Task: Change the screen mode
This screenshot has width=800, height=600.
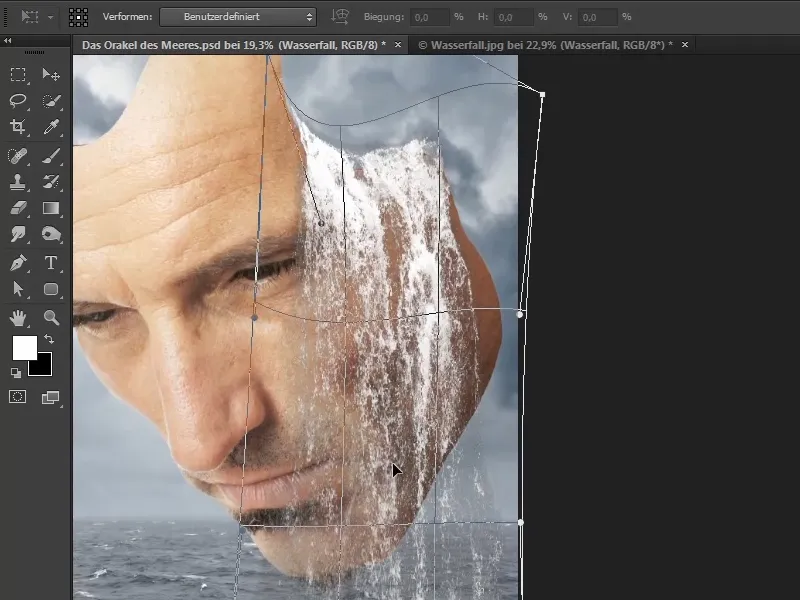Action: (x=51, y=397)
